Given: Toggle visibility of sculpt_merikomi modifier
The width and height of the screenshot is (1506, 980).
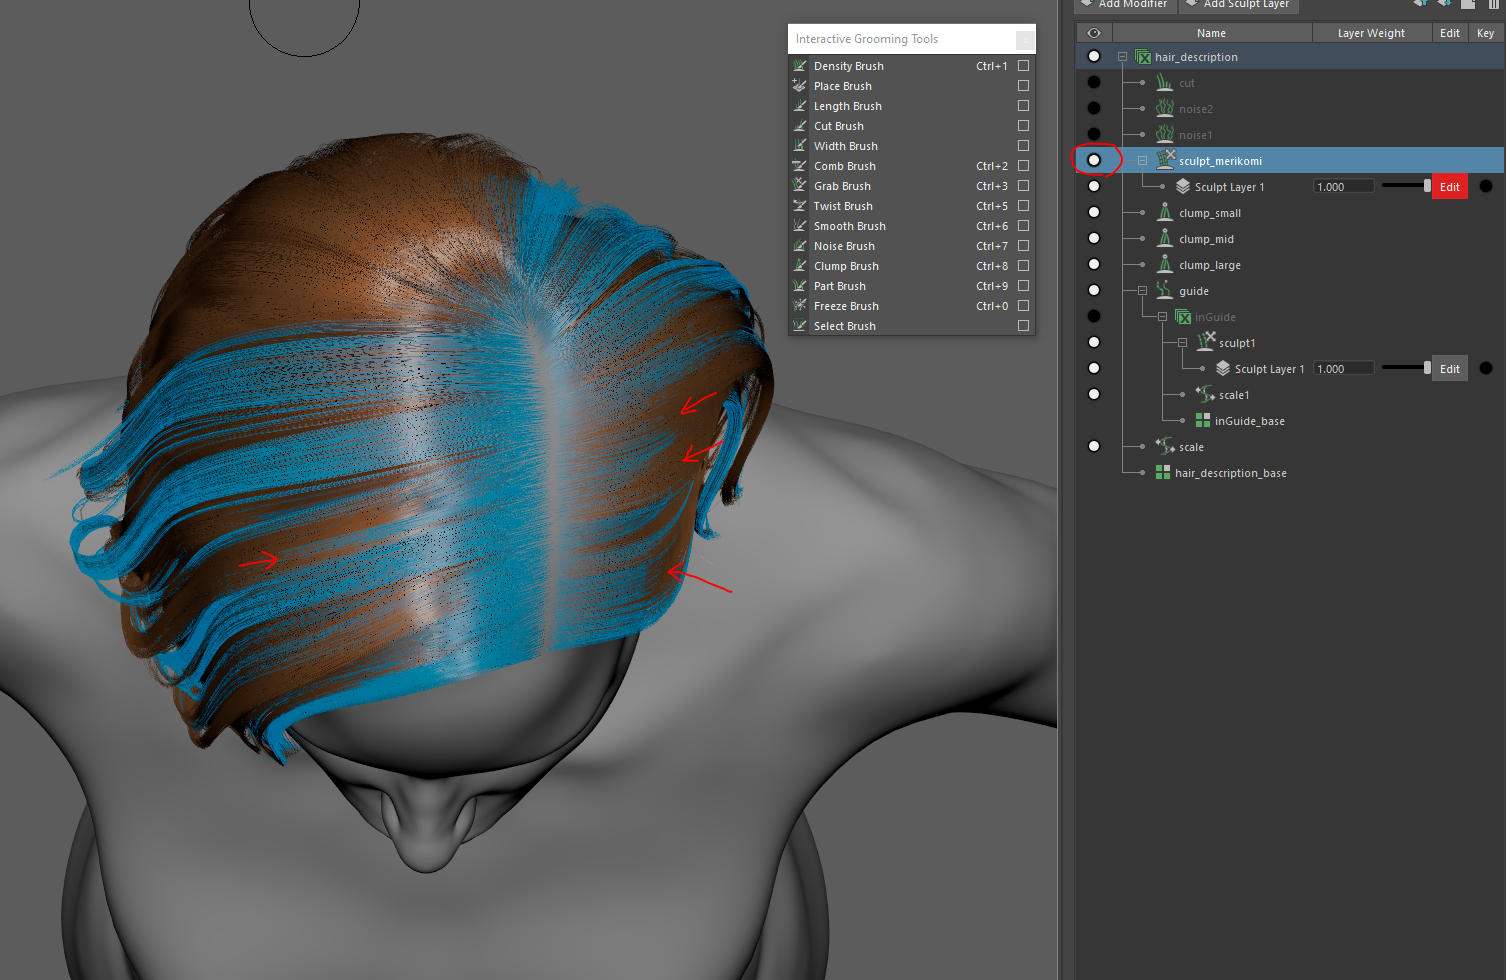Looking at the screenshot, I should [x=1094, y=160].
